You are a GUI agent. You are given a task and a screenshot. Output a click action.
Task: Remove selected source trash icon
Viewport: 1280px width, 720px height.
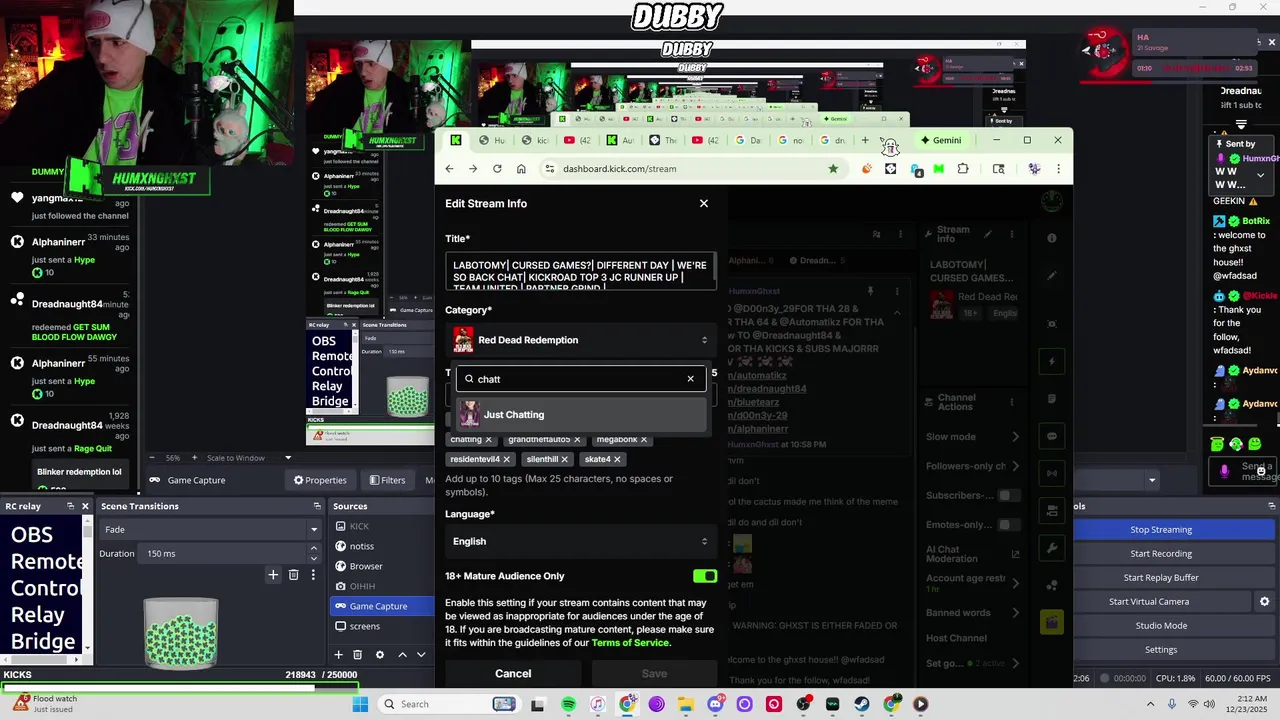point(357,655)
